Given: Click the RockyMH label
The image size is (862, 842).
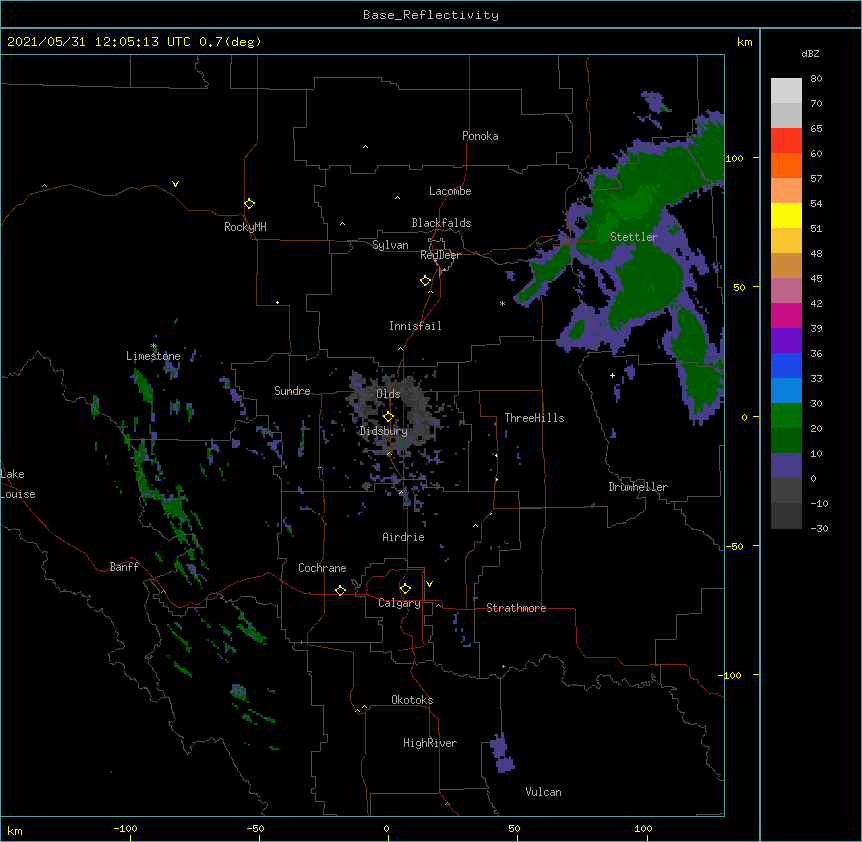Looking at the screenshot, I should point(245,227).
